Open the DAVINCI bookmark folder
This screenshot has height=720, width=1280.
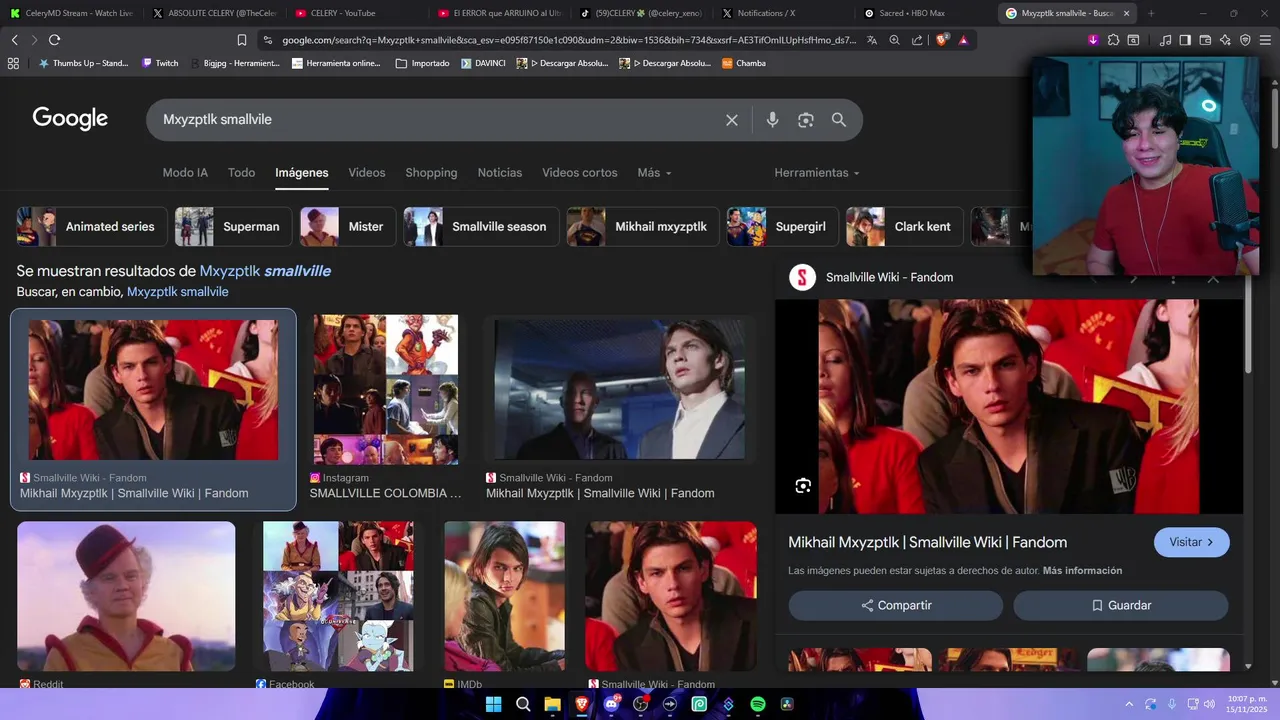483,63
